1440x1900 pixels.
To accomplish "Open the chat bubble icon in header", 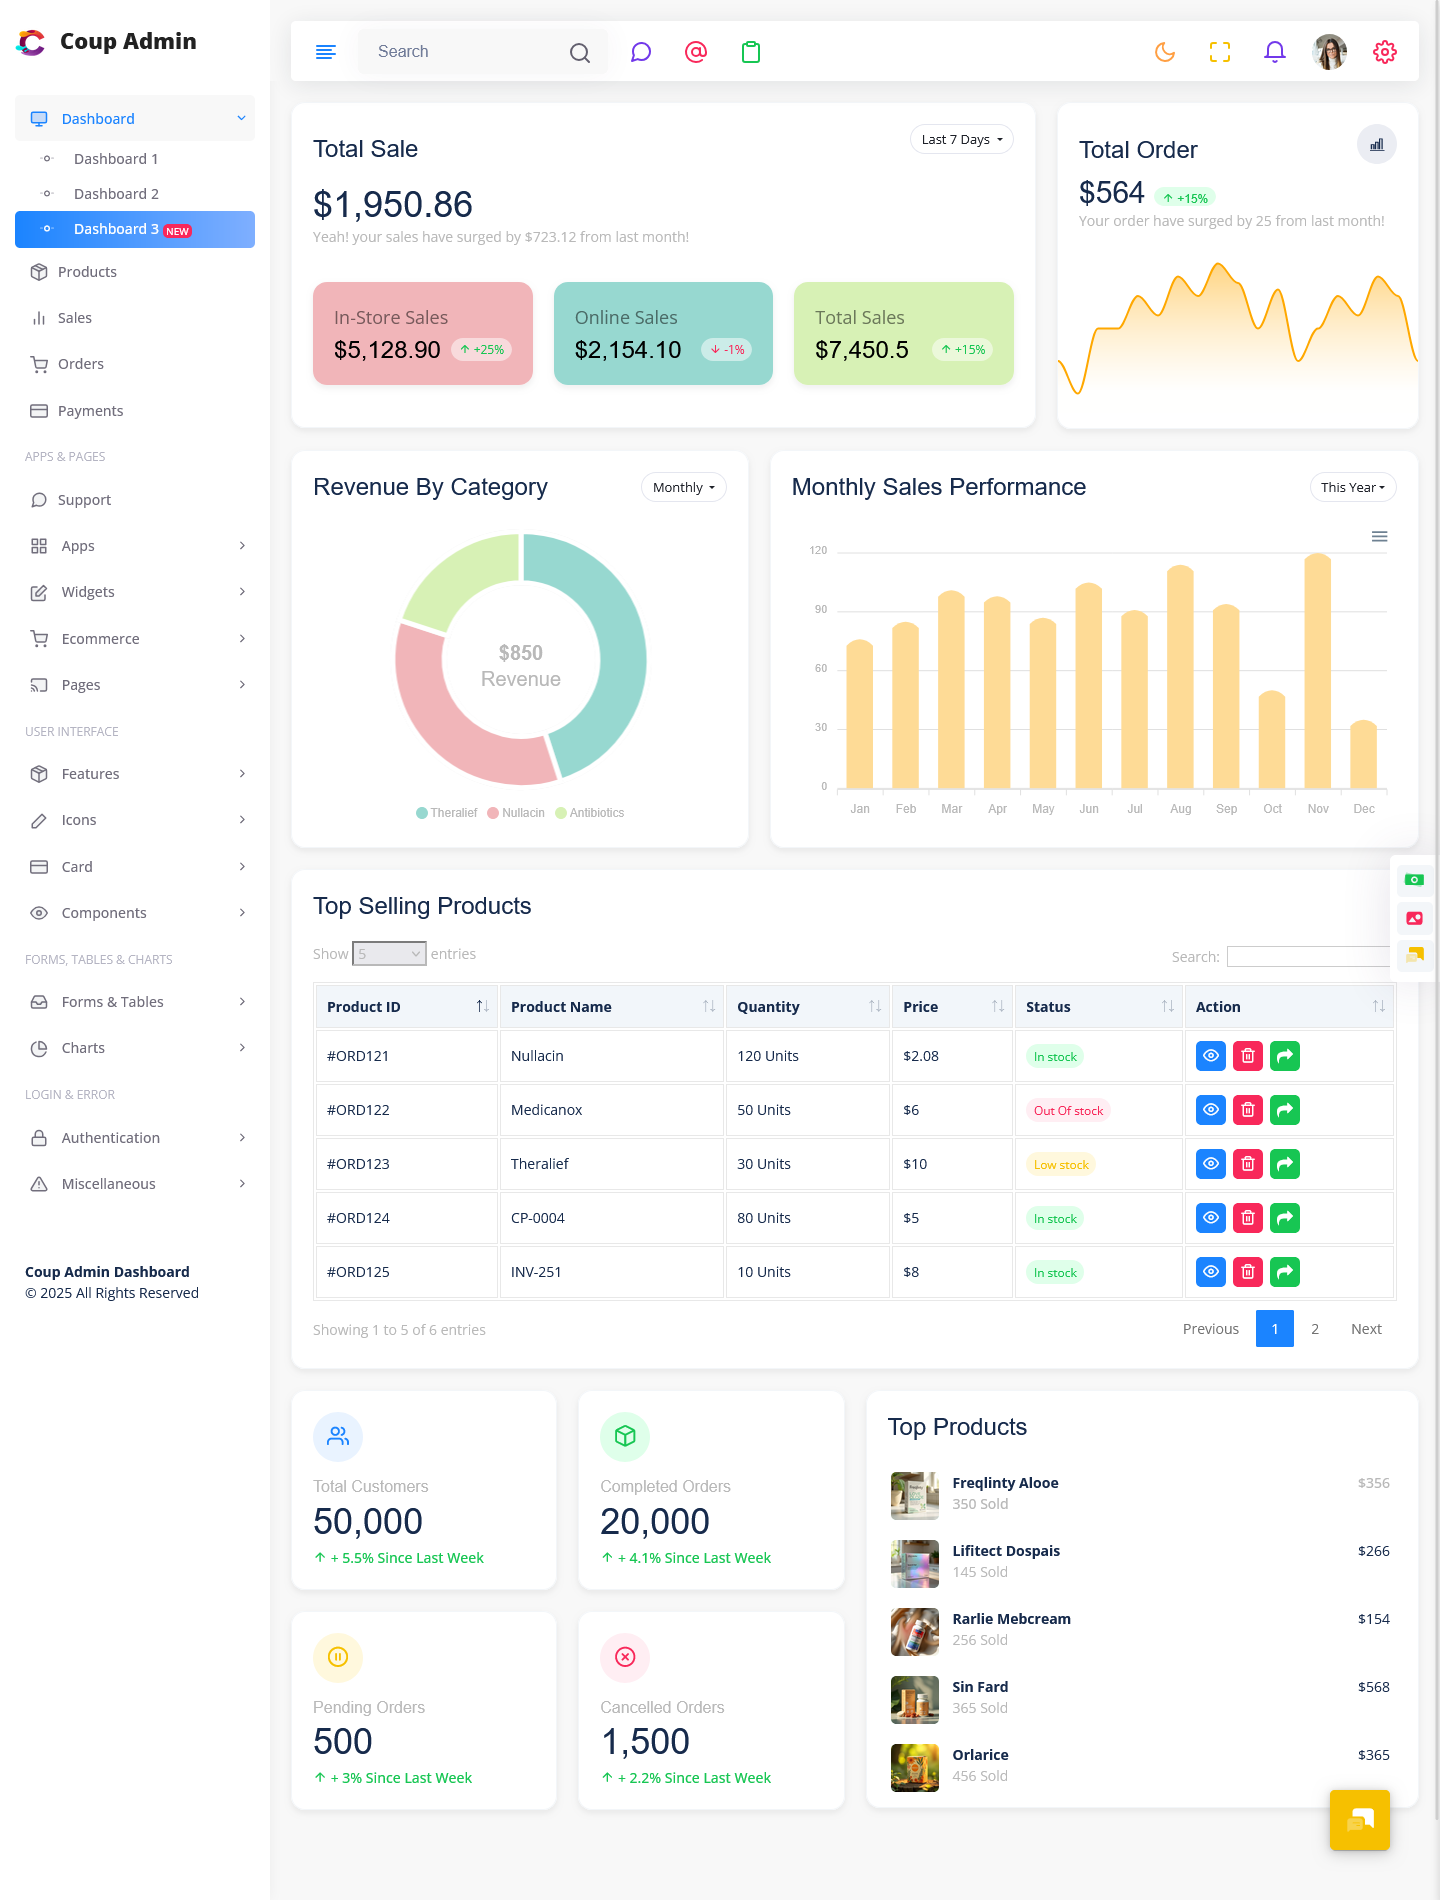I will (x=641, y=52).
